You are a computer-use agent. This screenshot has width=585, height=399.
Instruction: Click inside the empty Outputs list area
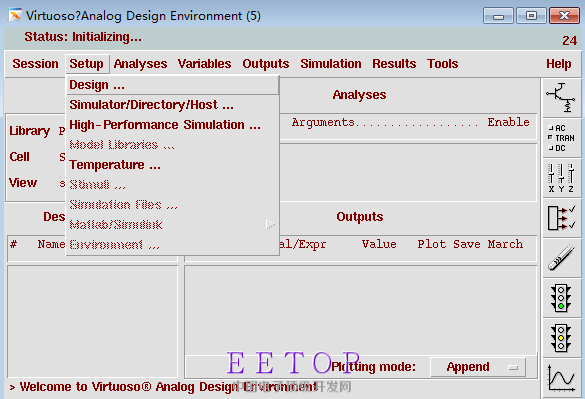361,311
